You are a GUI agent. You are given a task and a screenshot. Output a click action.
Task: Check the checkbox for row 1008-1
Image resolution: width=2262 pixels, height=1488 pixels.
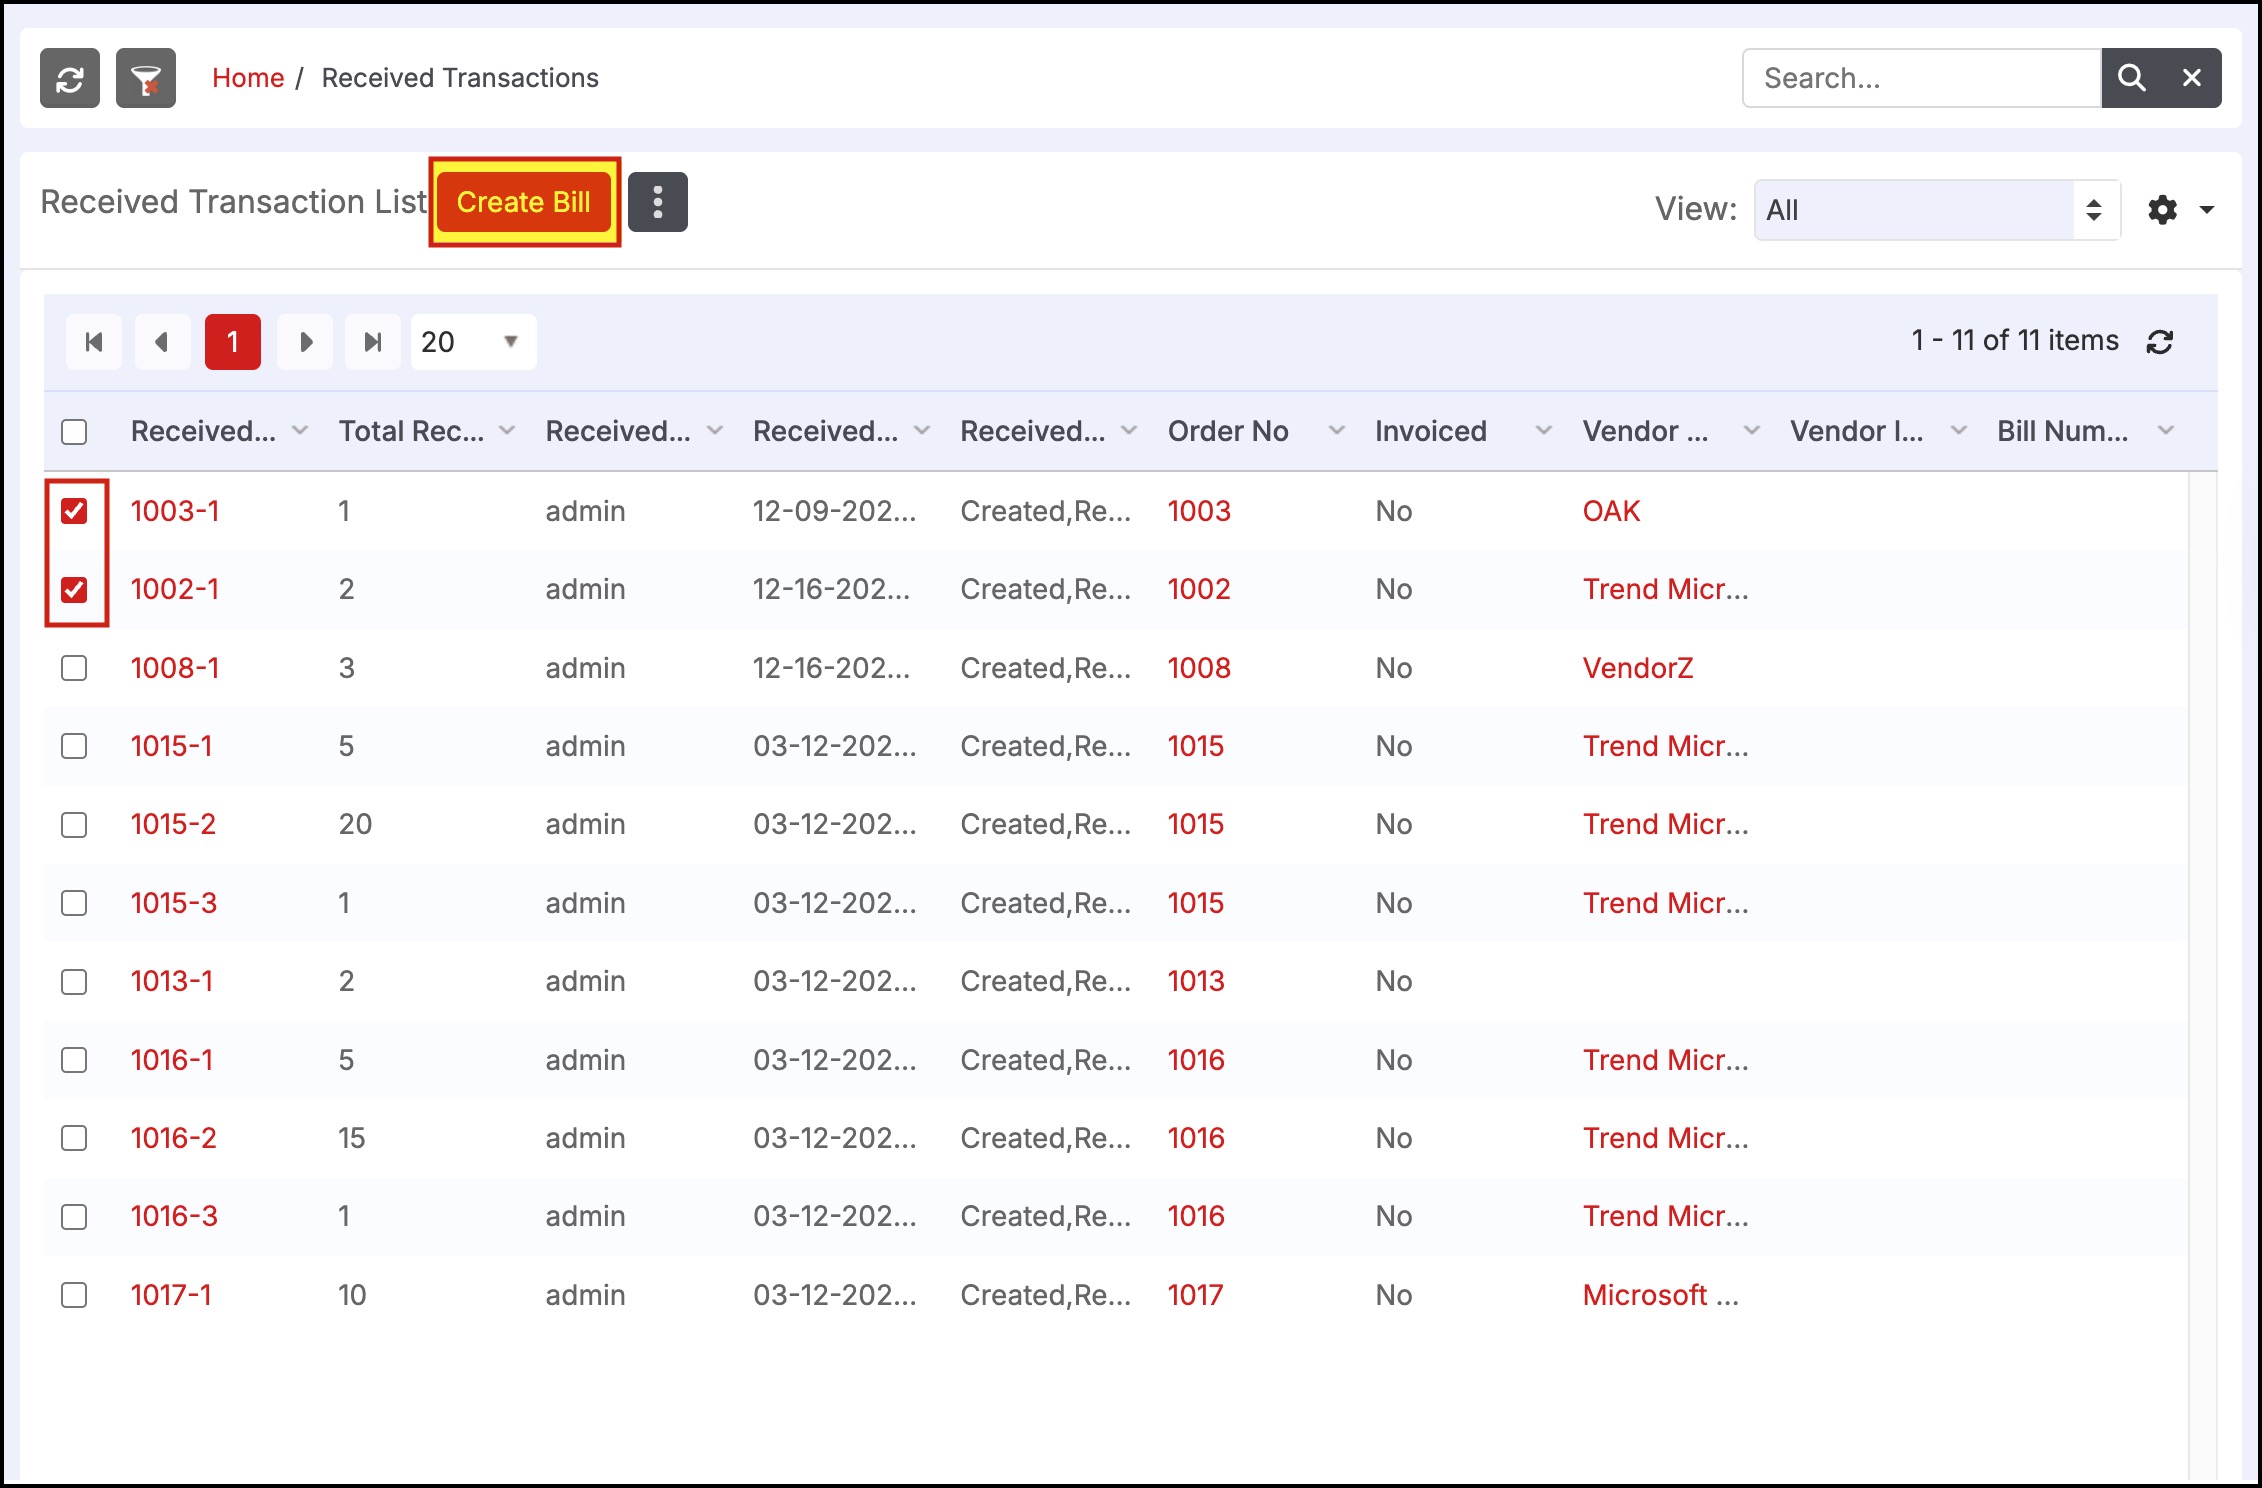pyautogui.click(x=74, y=668)
